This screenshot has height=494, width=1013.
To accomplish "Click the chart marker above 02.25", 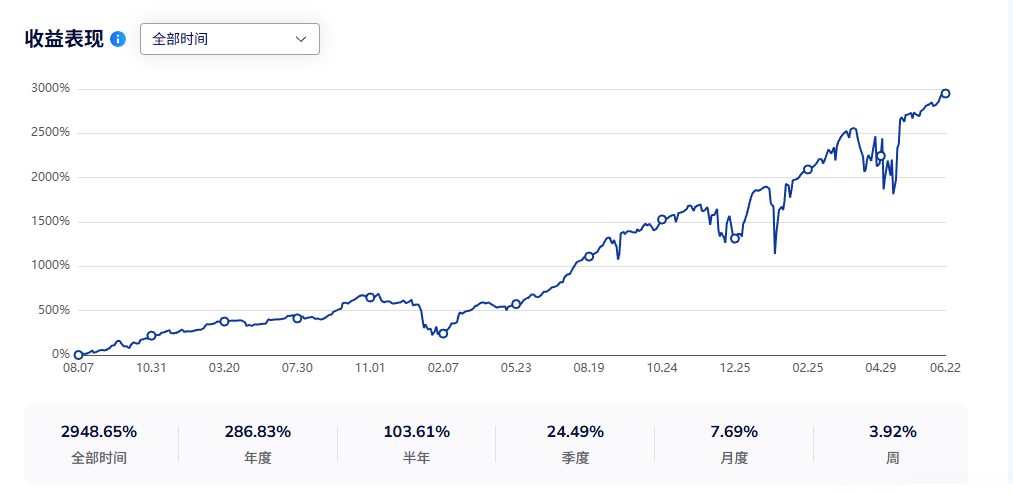I will click(808, 169).
